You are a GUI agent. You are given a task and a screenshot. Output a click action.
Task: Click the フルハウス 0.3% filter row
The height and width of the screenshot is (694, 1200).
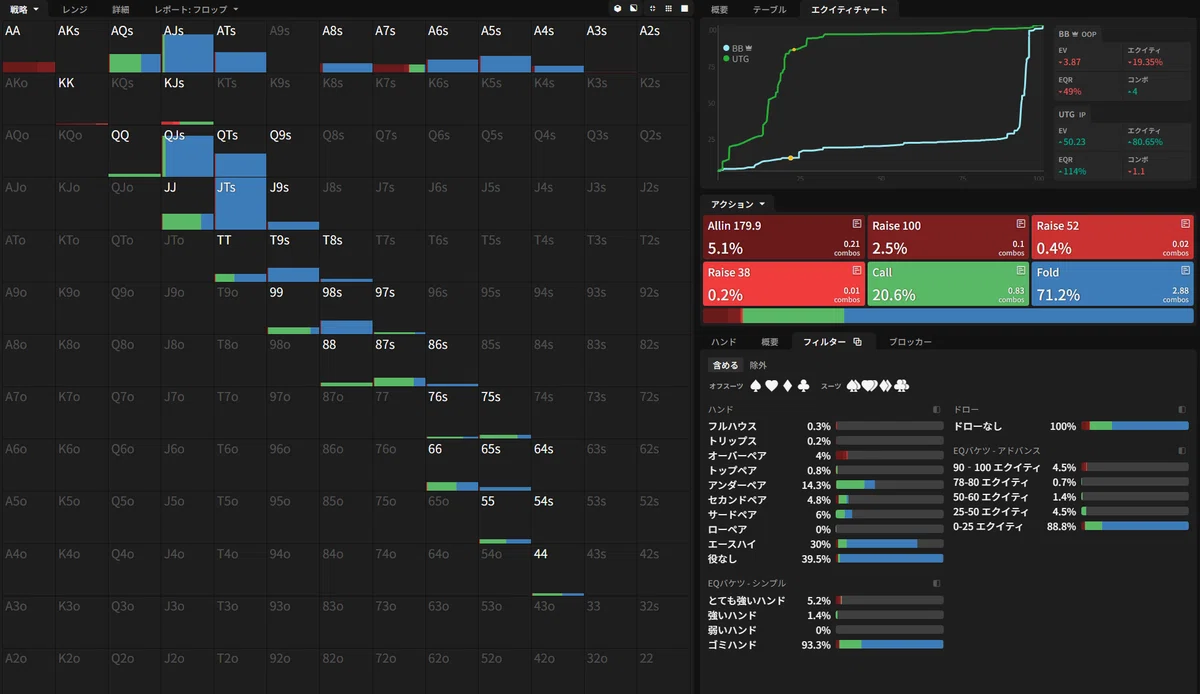coord(825,426)
